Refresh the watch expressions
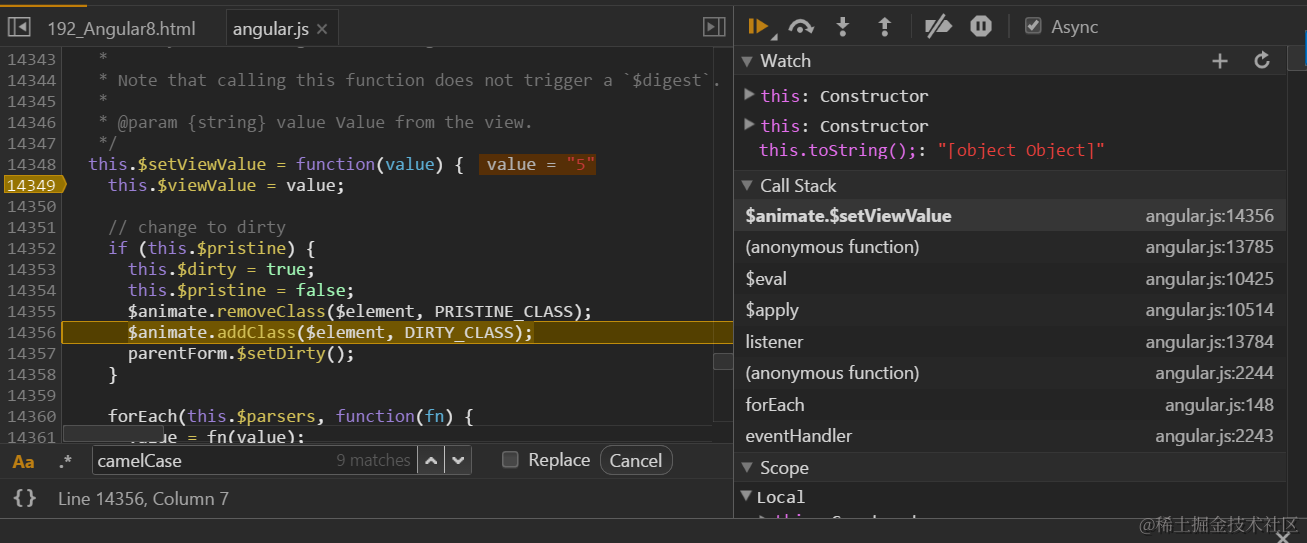 (1262, 61)
